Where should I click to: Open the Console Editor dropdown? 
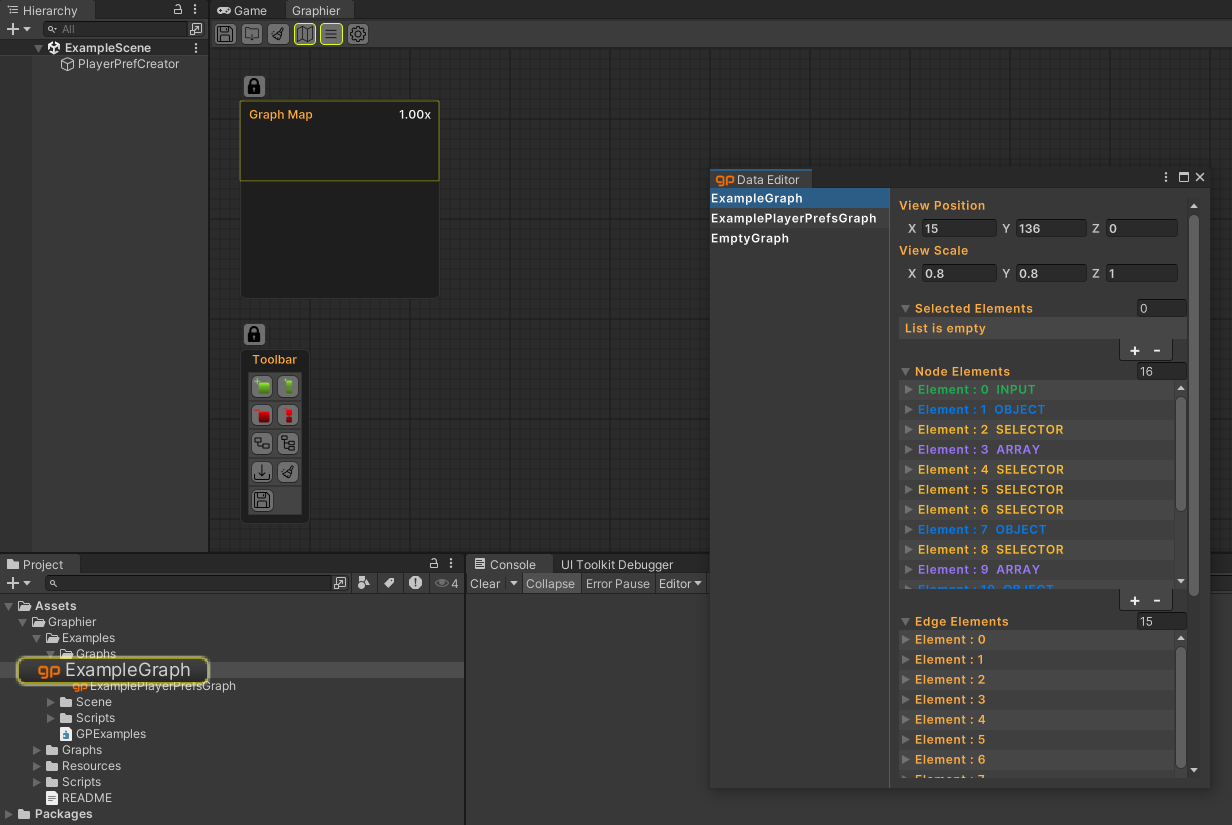coord(680,584)
